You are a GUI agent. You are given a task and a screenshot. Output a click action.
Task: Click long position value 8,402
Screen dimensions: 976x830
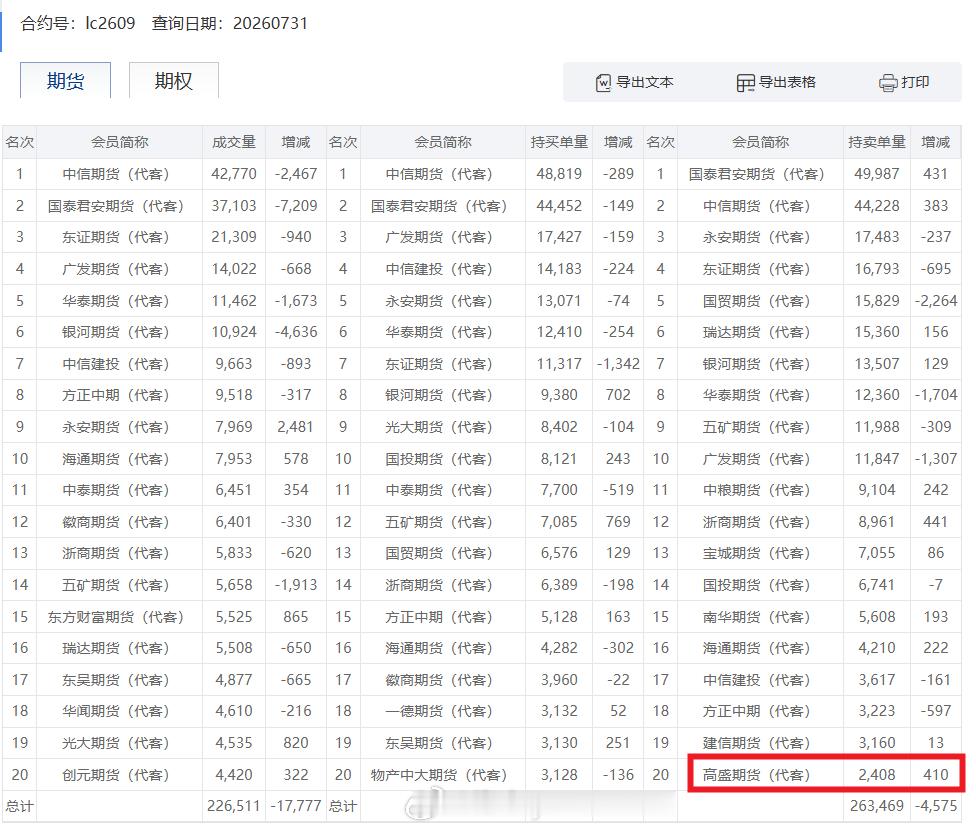(x=559, y=427)
